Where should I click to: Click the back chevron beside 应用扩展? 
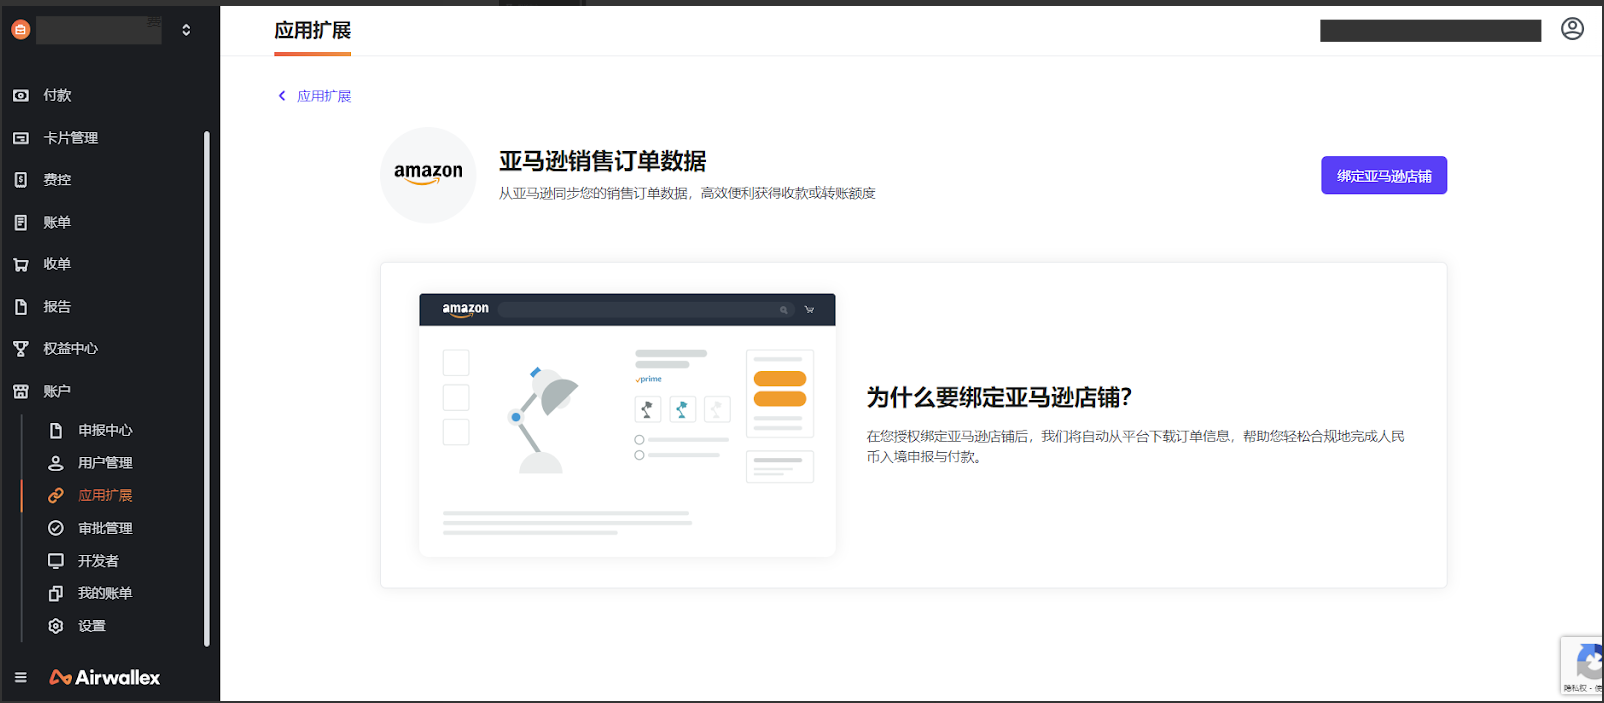[282, 96]
